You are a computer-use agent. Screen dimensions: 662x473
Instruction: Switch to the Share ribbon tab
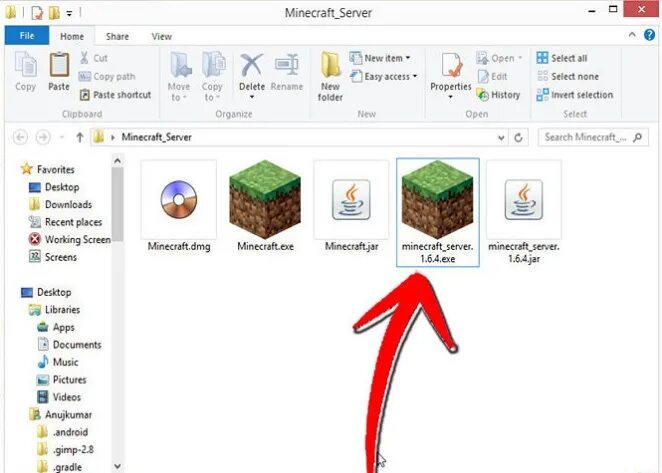coord(117,36)
